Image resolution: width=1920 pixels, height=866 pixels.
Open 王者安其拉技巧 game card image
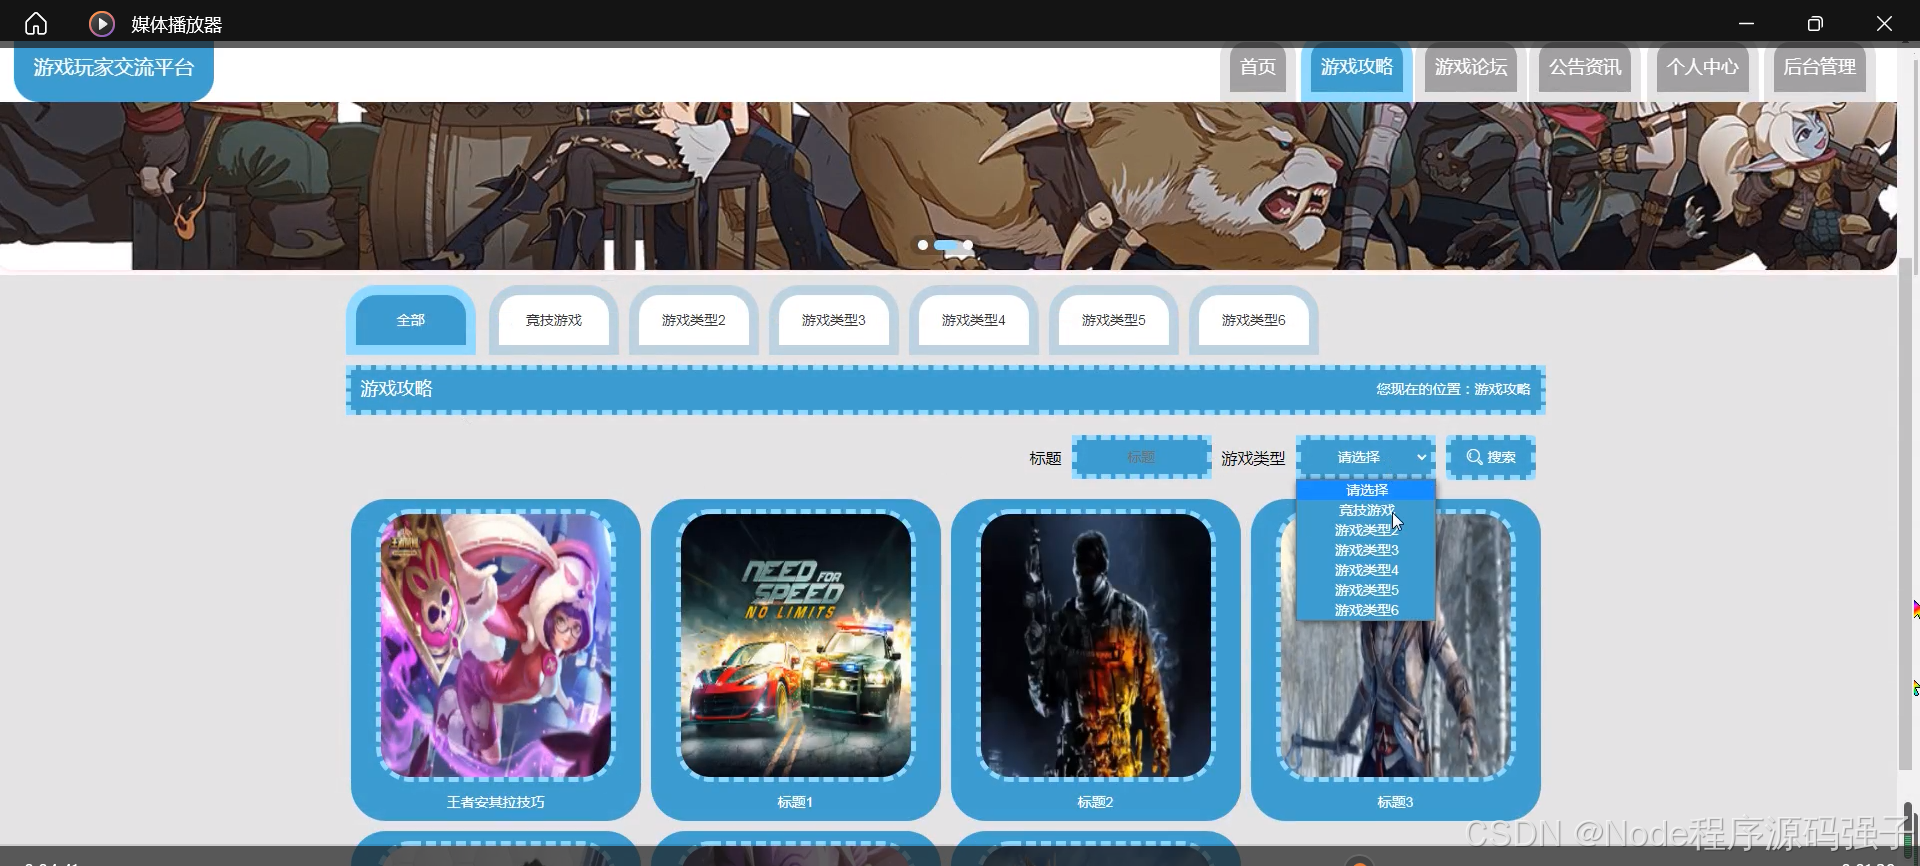(x=496, y=646)
